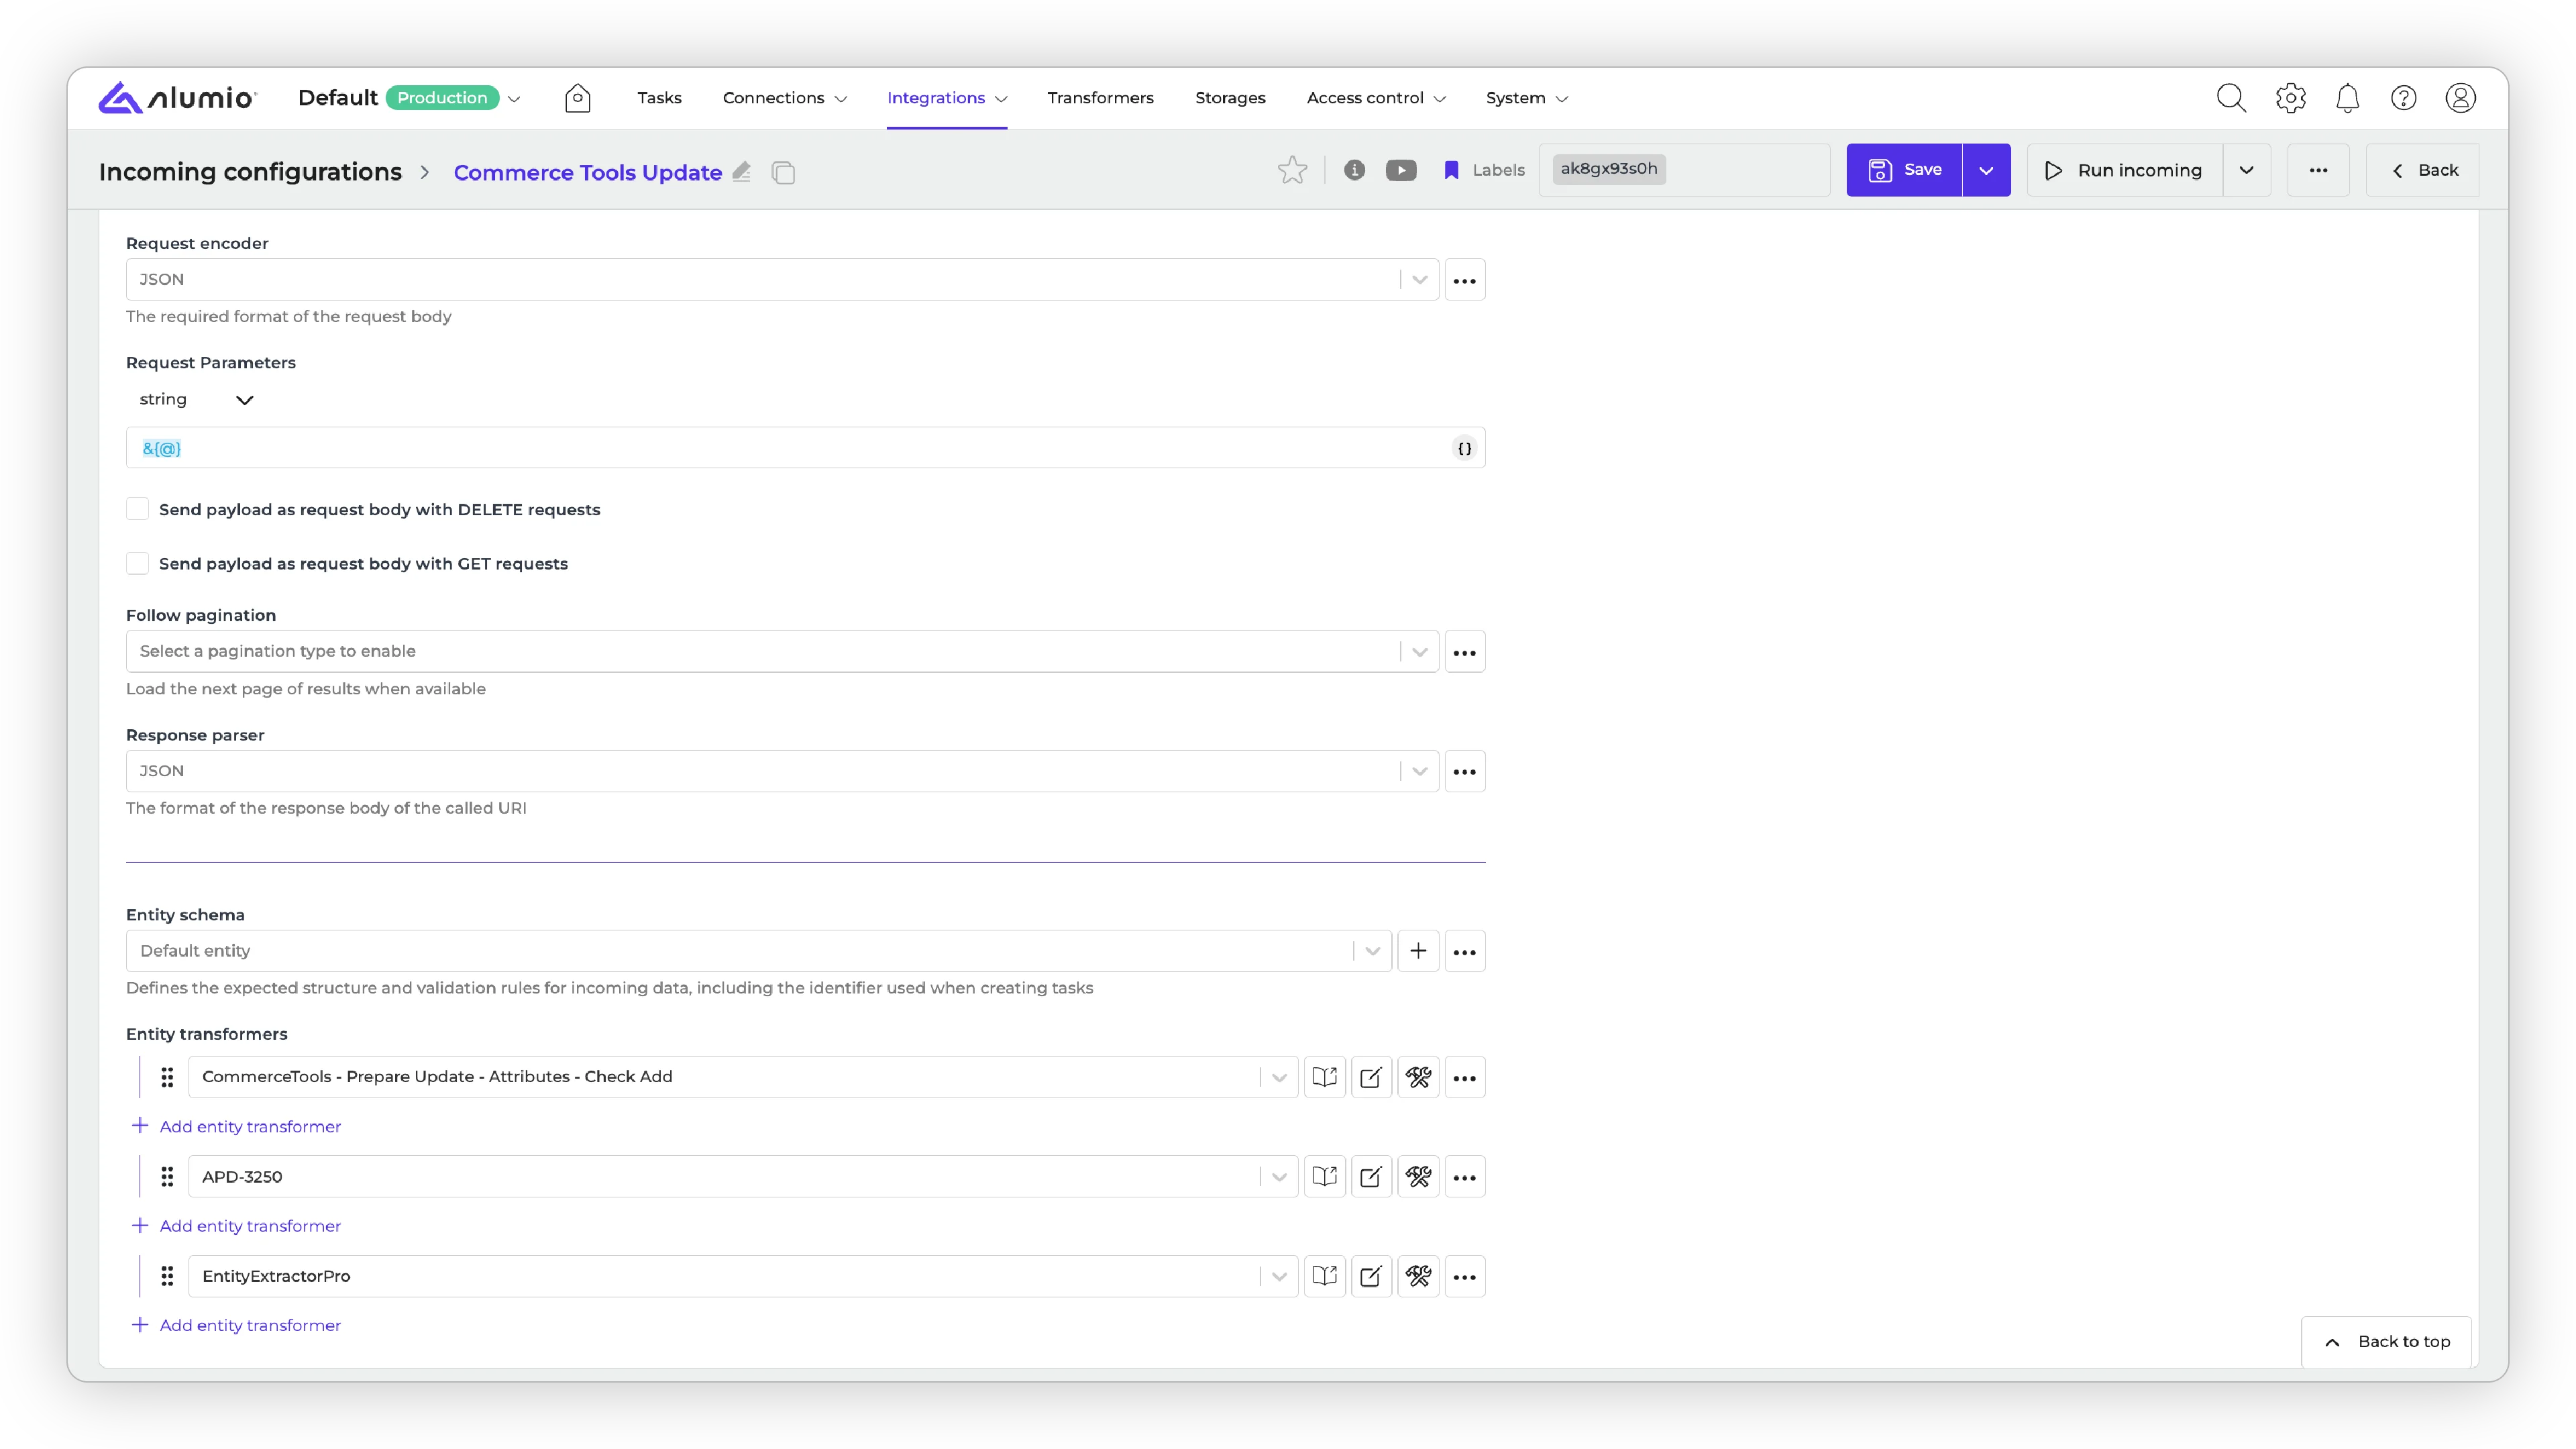Open the home dashboard icon
Screen dimensions: 2576x1449
point(577,97)
